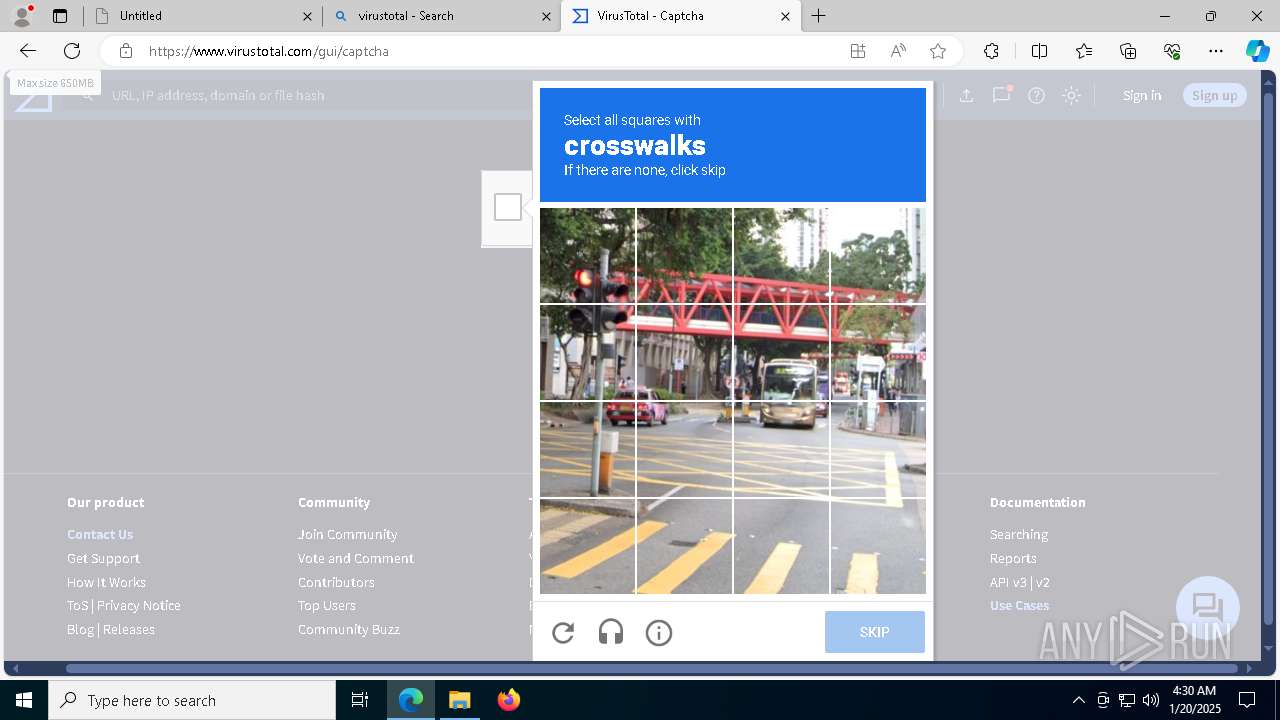The height and width of the screenshot is (720, 1280).
Task: Click Sign in link
Action: point(1142,95)
